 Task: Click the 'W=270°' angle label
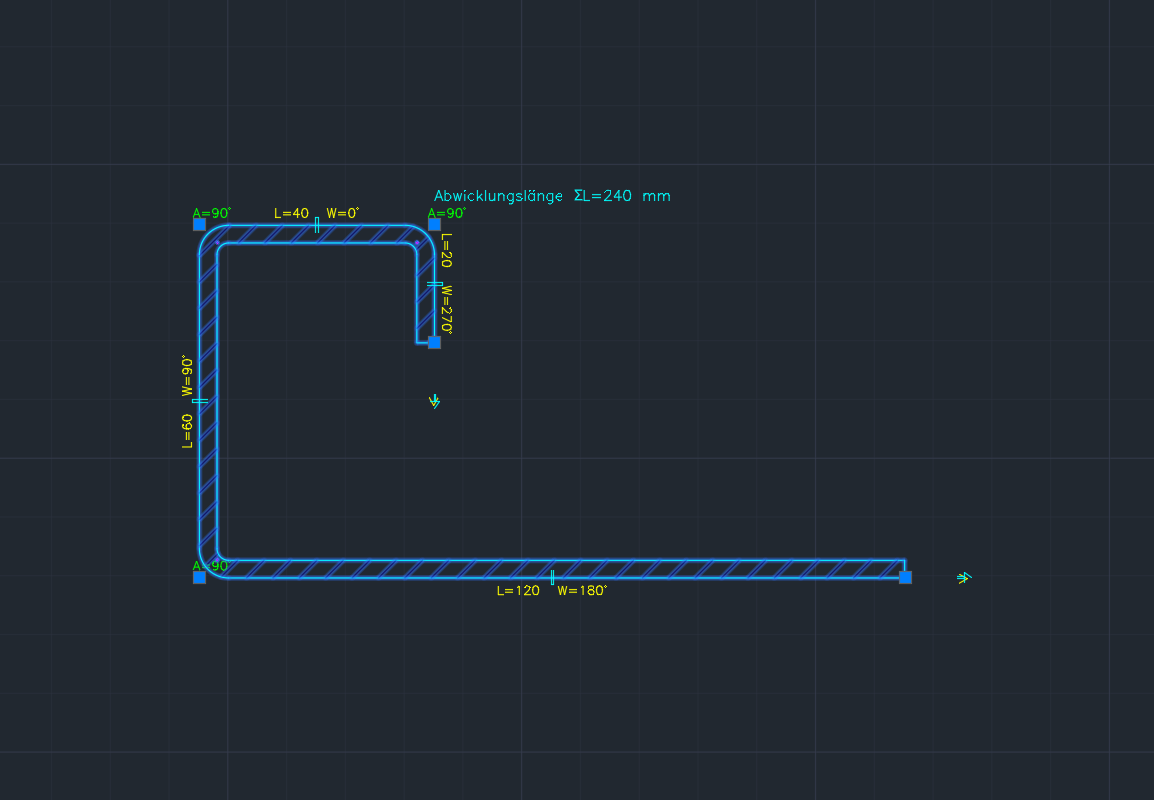[446, 310]
